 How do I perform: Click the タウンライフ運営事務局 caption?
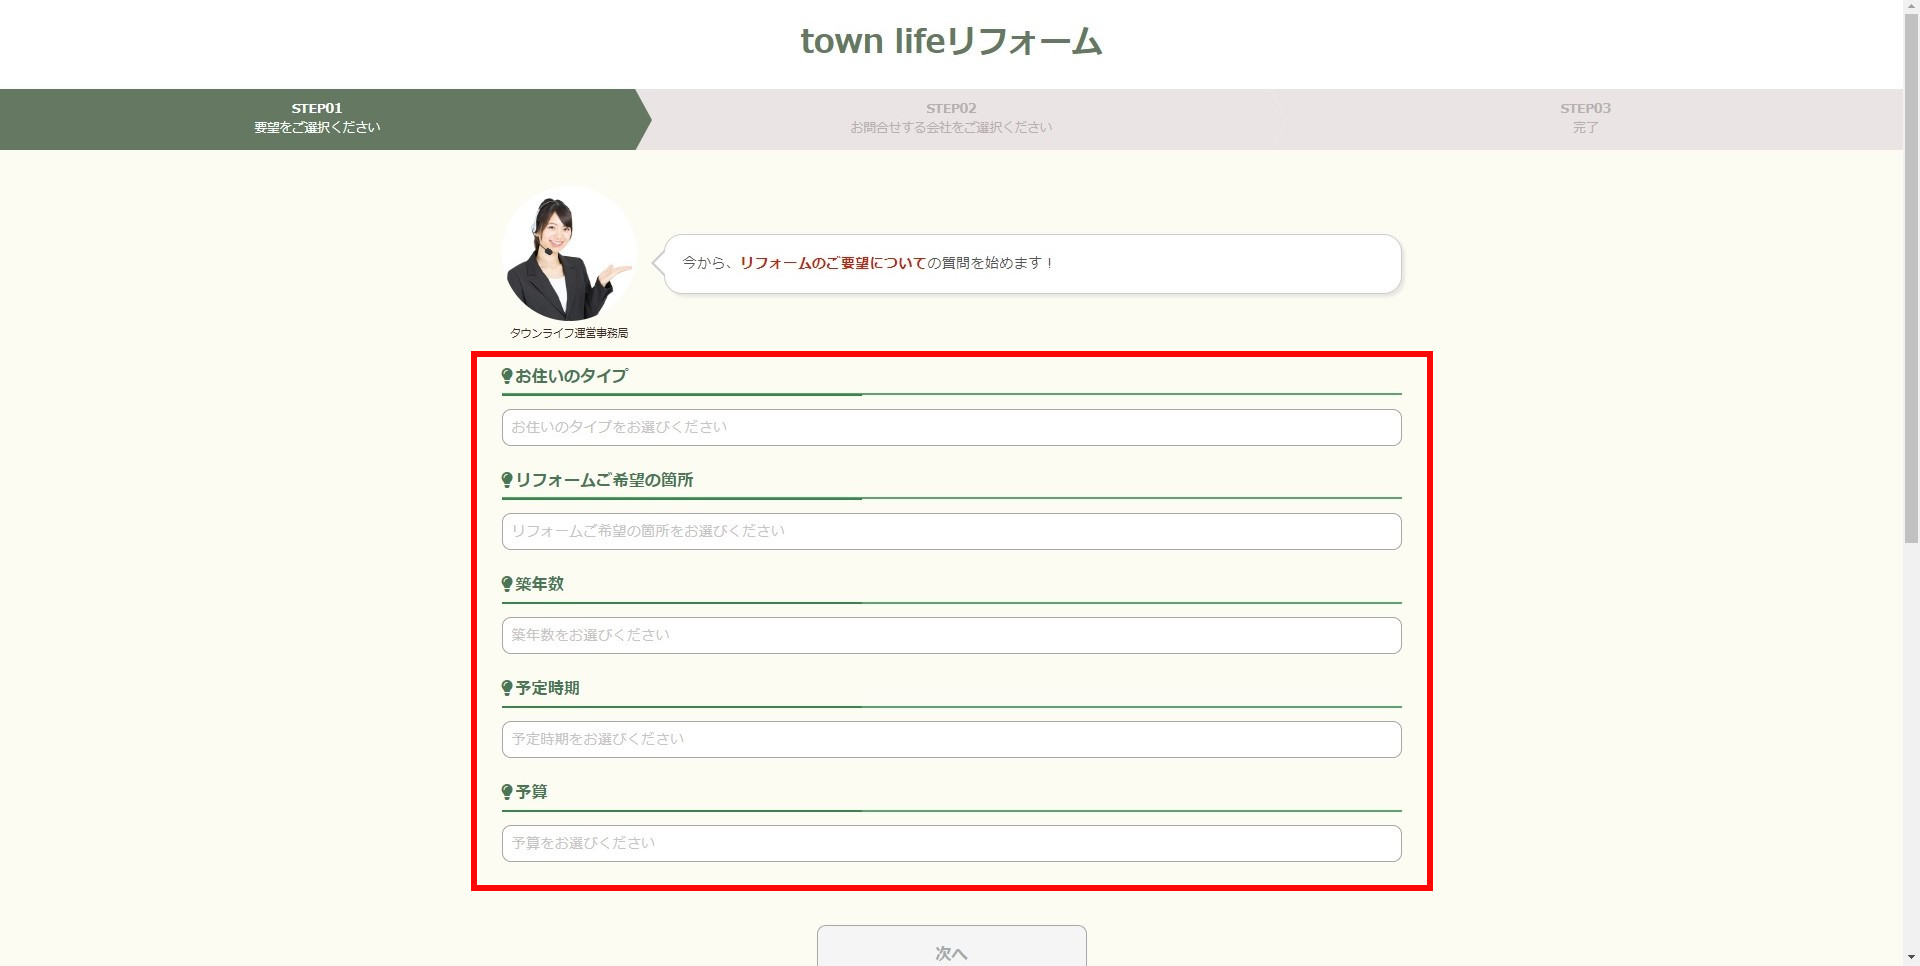click(569, 333)
